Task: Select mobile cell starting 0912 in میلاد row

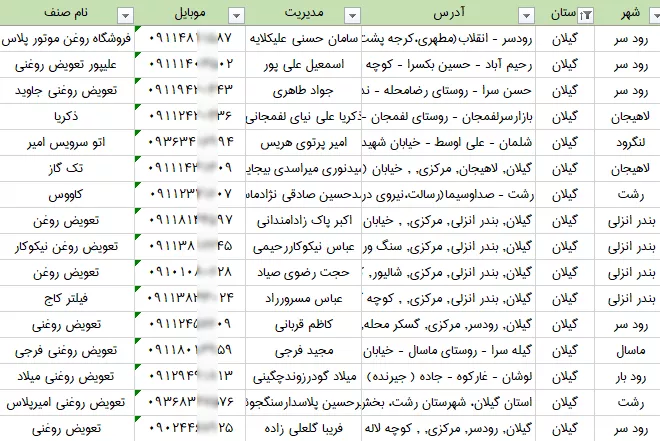Action: click(x=190, y=377)
